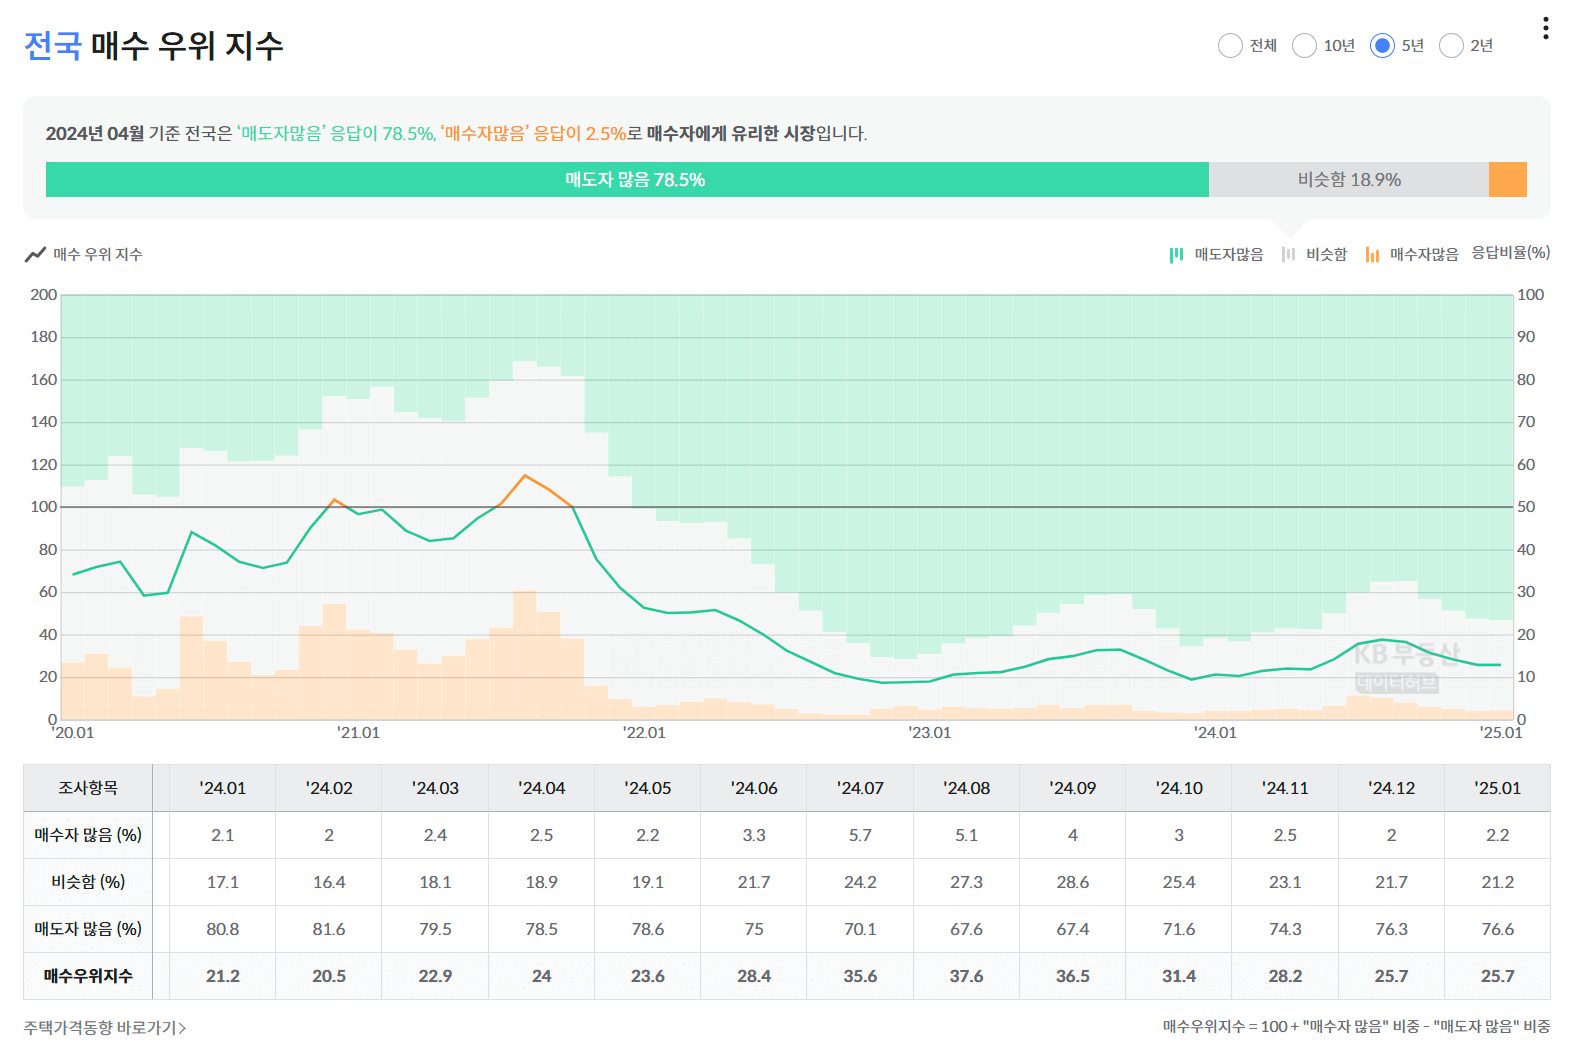Click the 비슷함 value 28.6
Image resolution: width=1580 pixels, height=1058 pixels.
1073,882
